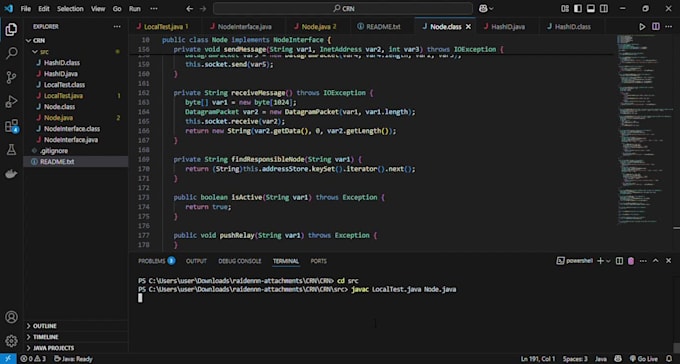
Task: Open the new terminal launch profile dropdown
Action: tap(608, 261)
